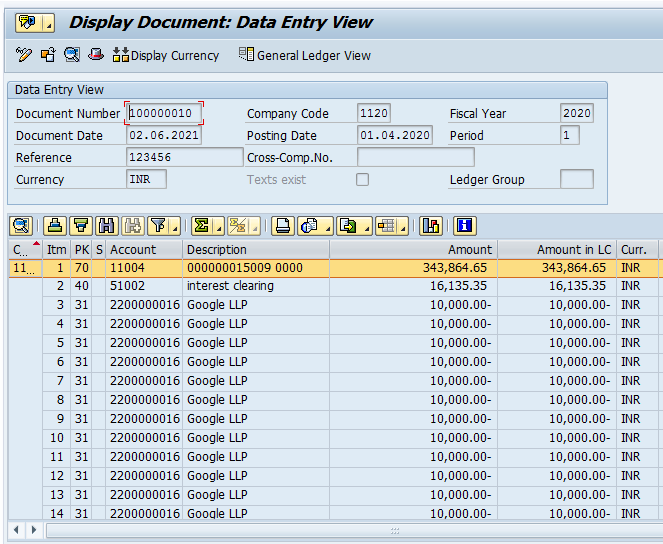Click the Currency field INR
The width and height of the screenshot is (663, 544).
146,179
